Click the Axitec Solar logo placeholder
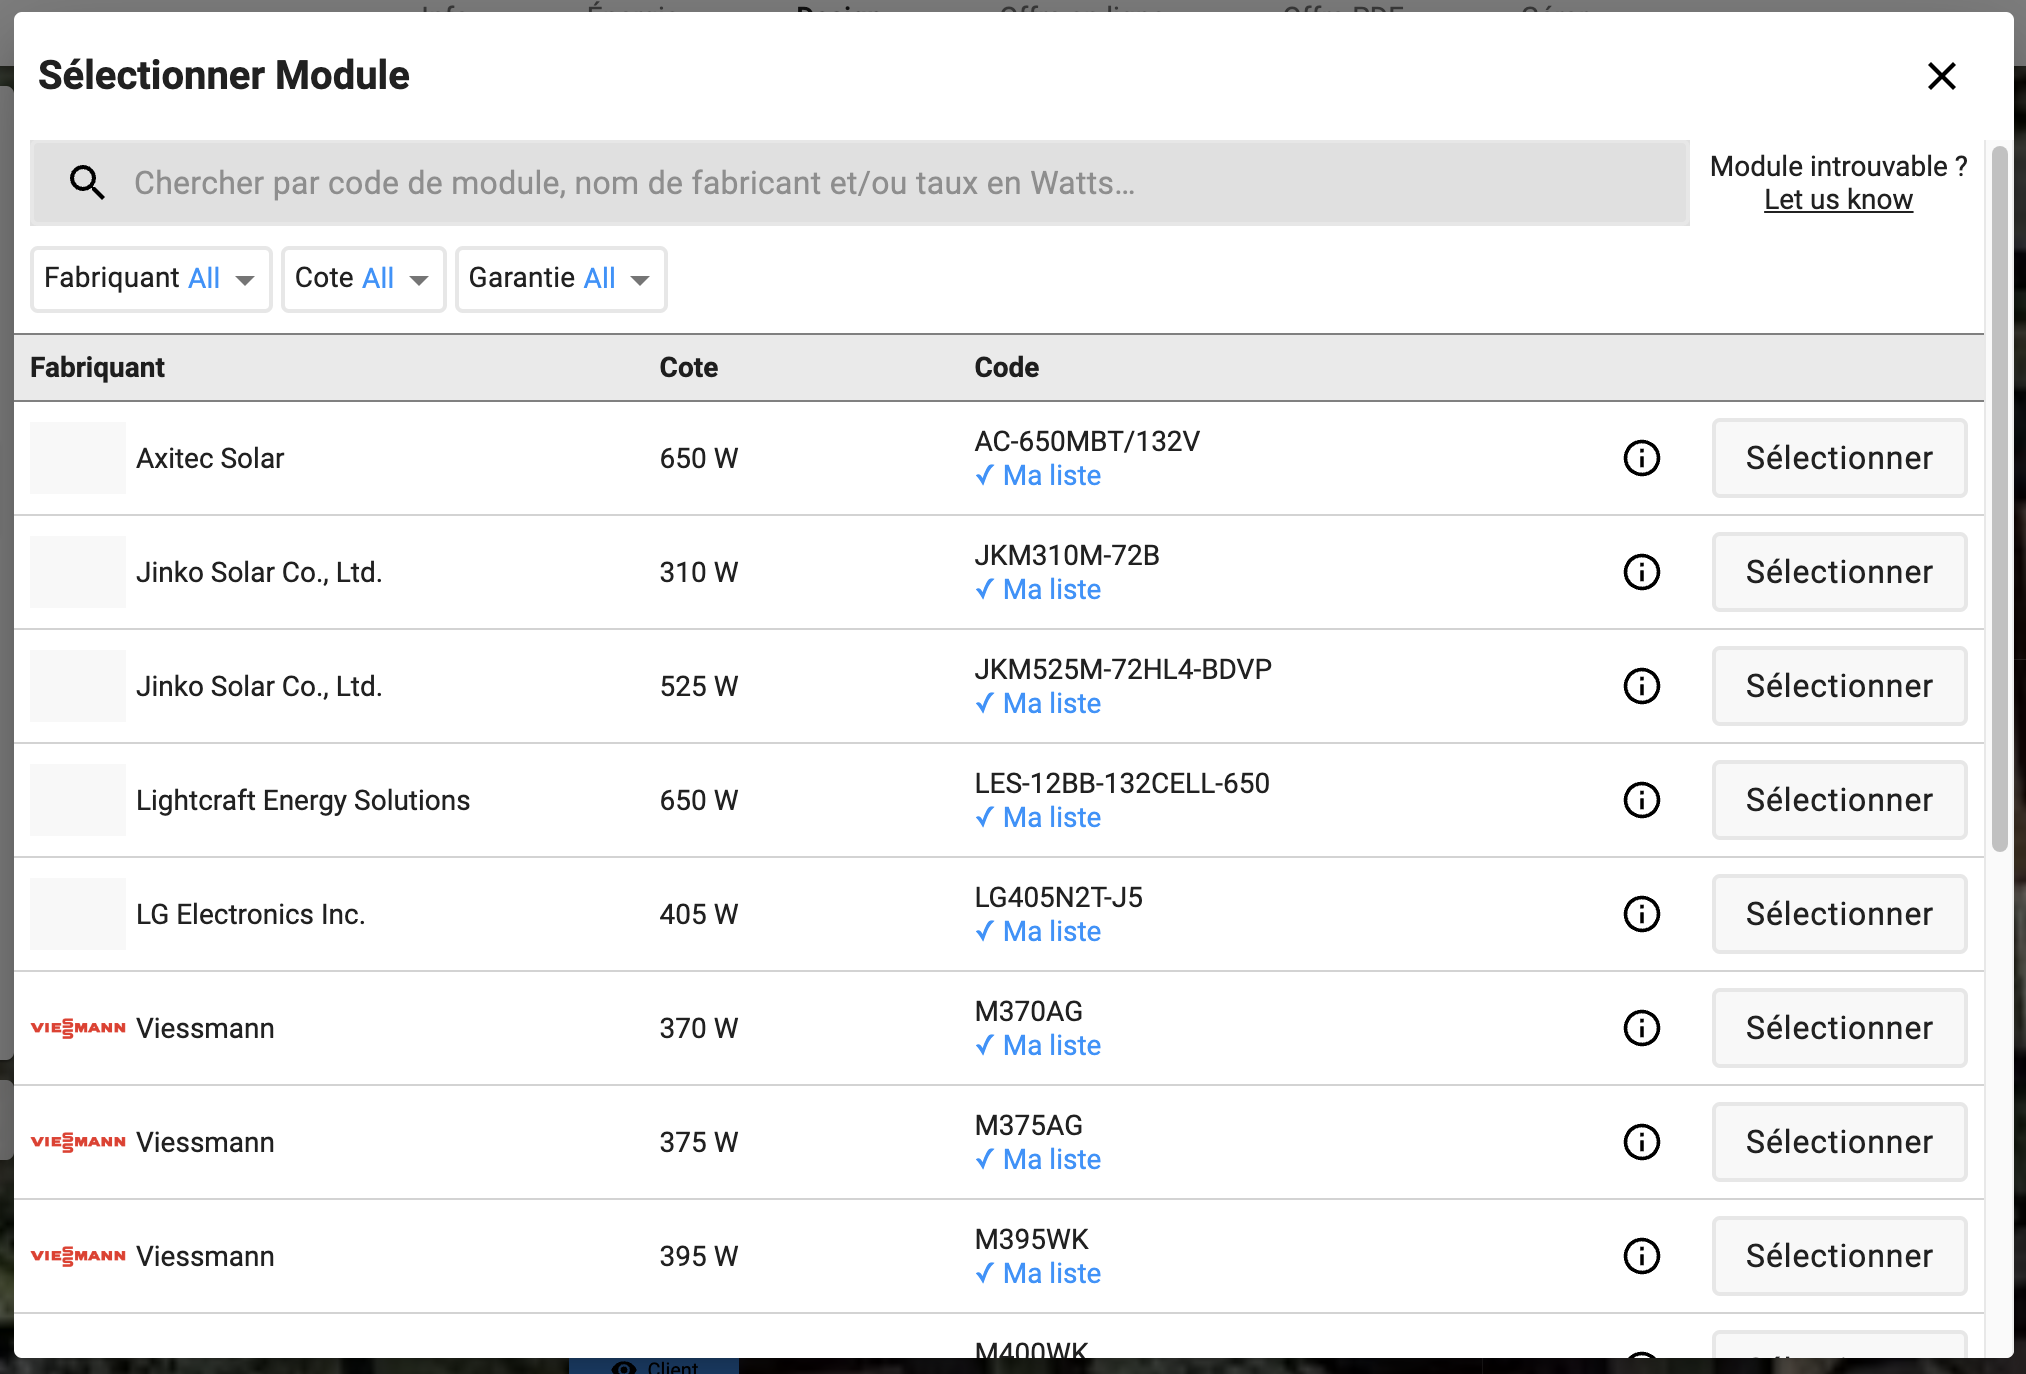This screenshot has height=1374, width=2026. click(x=78, y=458)
